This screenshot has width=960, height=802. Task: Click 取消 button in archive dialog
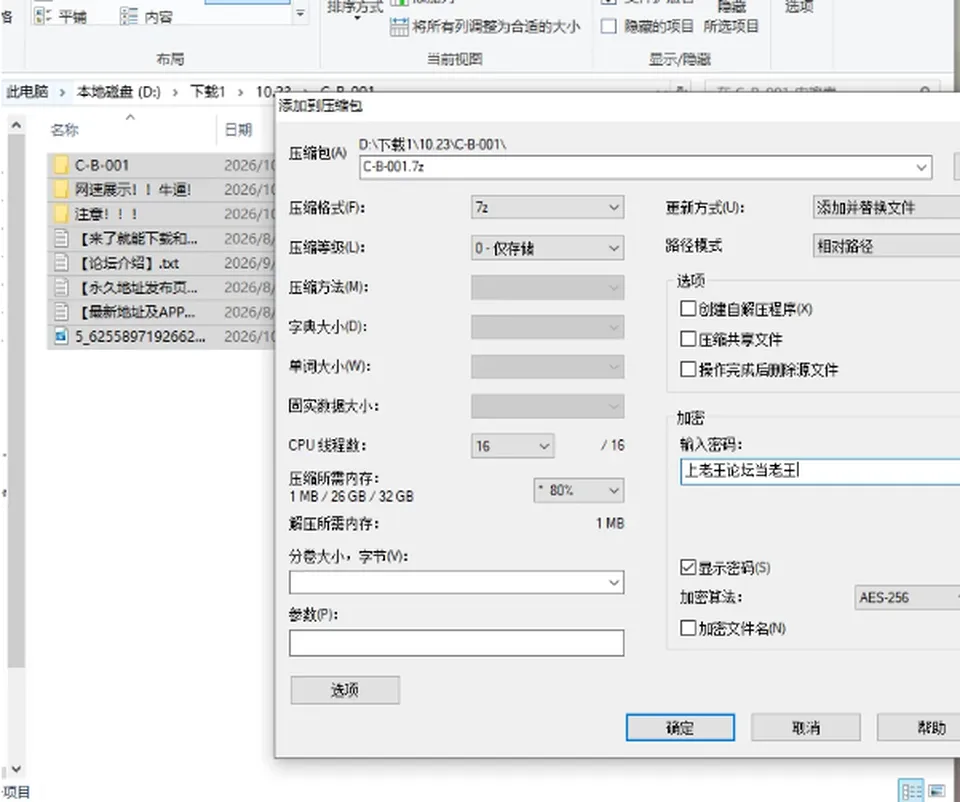tap(806, 727)
